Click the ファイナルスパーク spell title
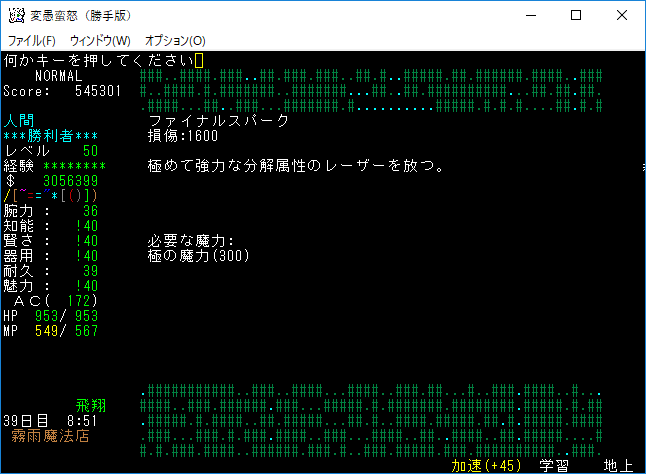The height and width of the screenshot is (474, 646). 218,121
